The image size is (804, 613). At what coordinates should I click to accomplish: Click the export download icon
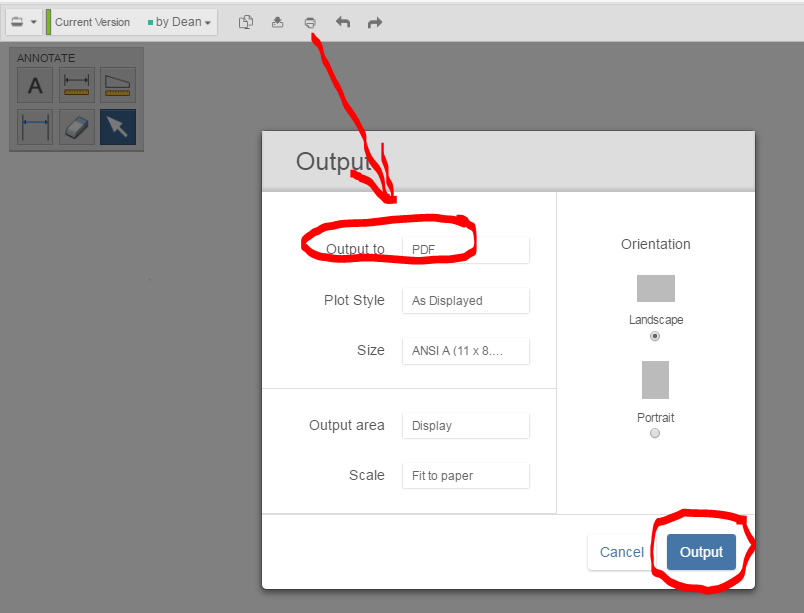pyautogui.click(x=277, y=22)
